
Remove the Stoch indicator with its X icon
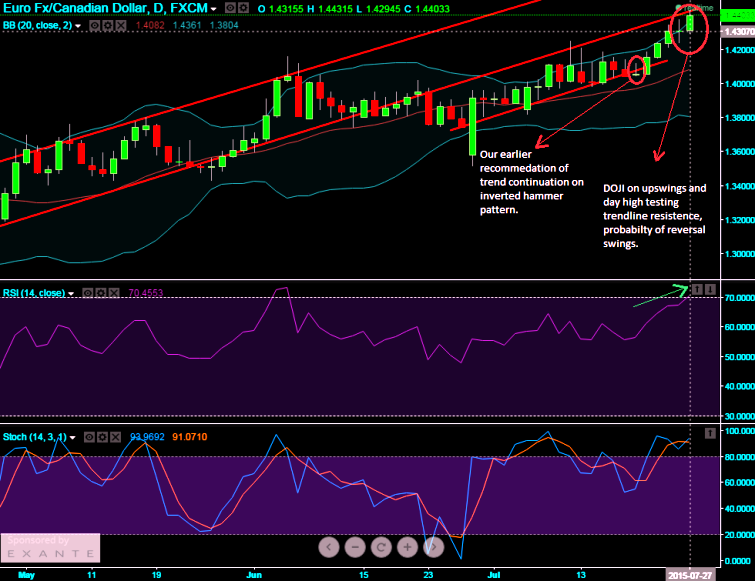point(115,437)
